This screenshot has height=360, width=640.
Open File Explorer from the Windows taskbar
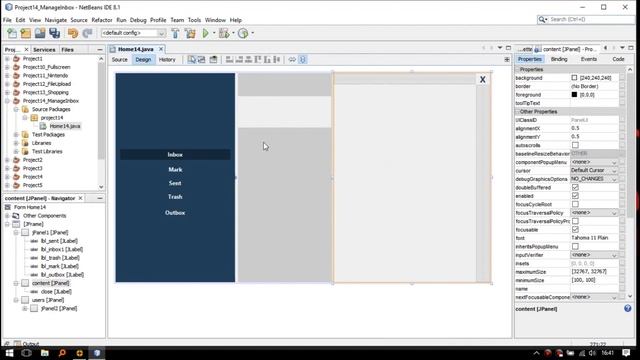pyautogui.click(x=44, y=353)
